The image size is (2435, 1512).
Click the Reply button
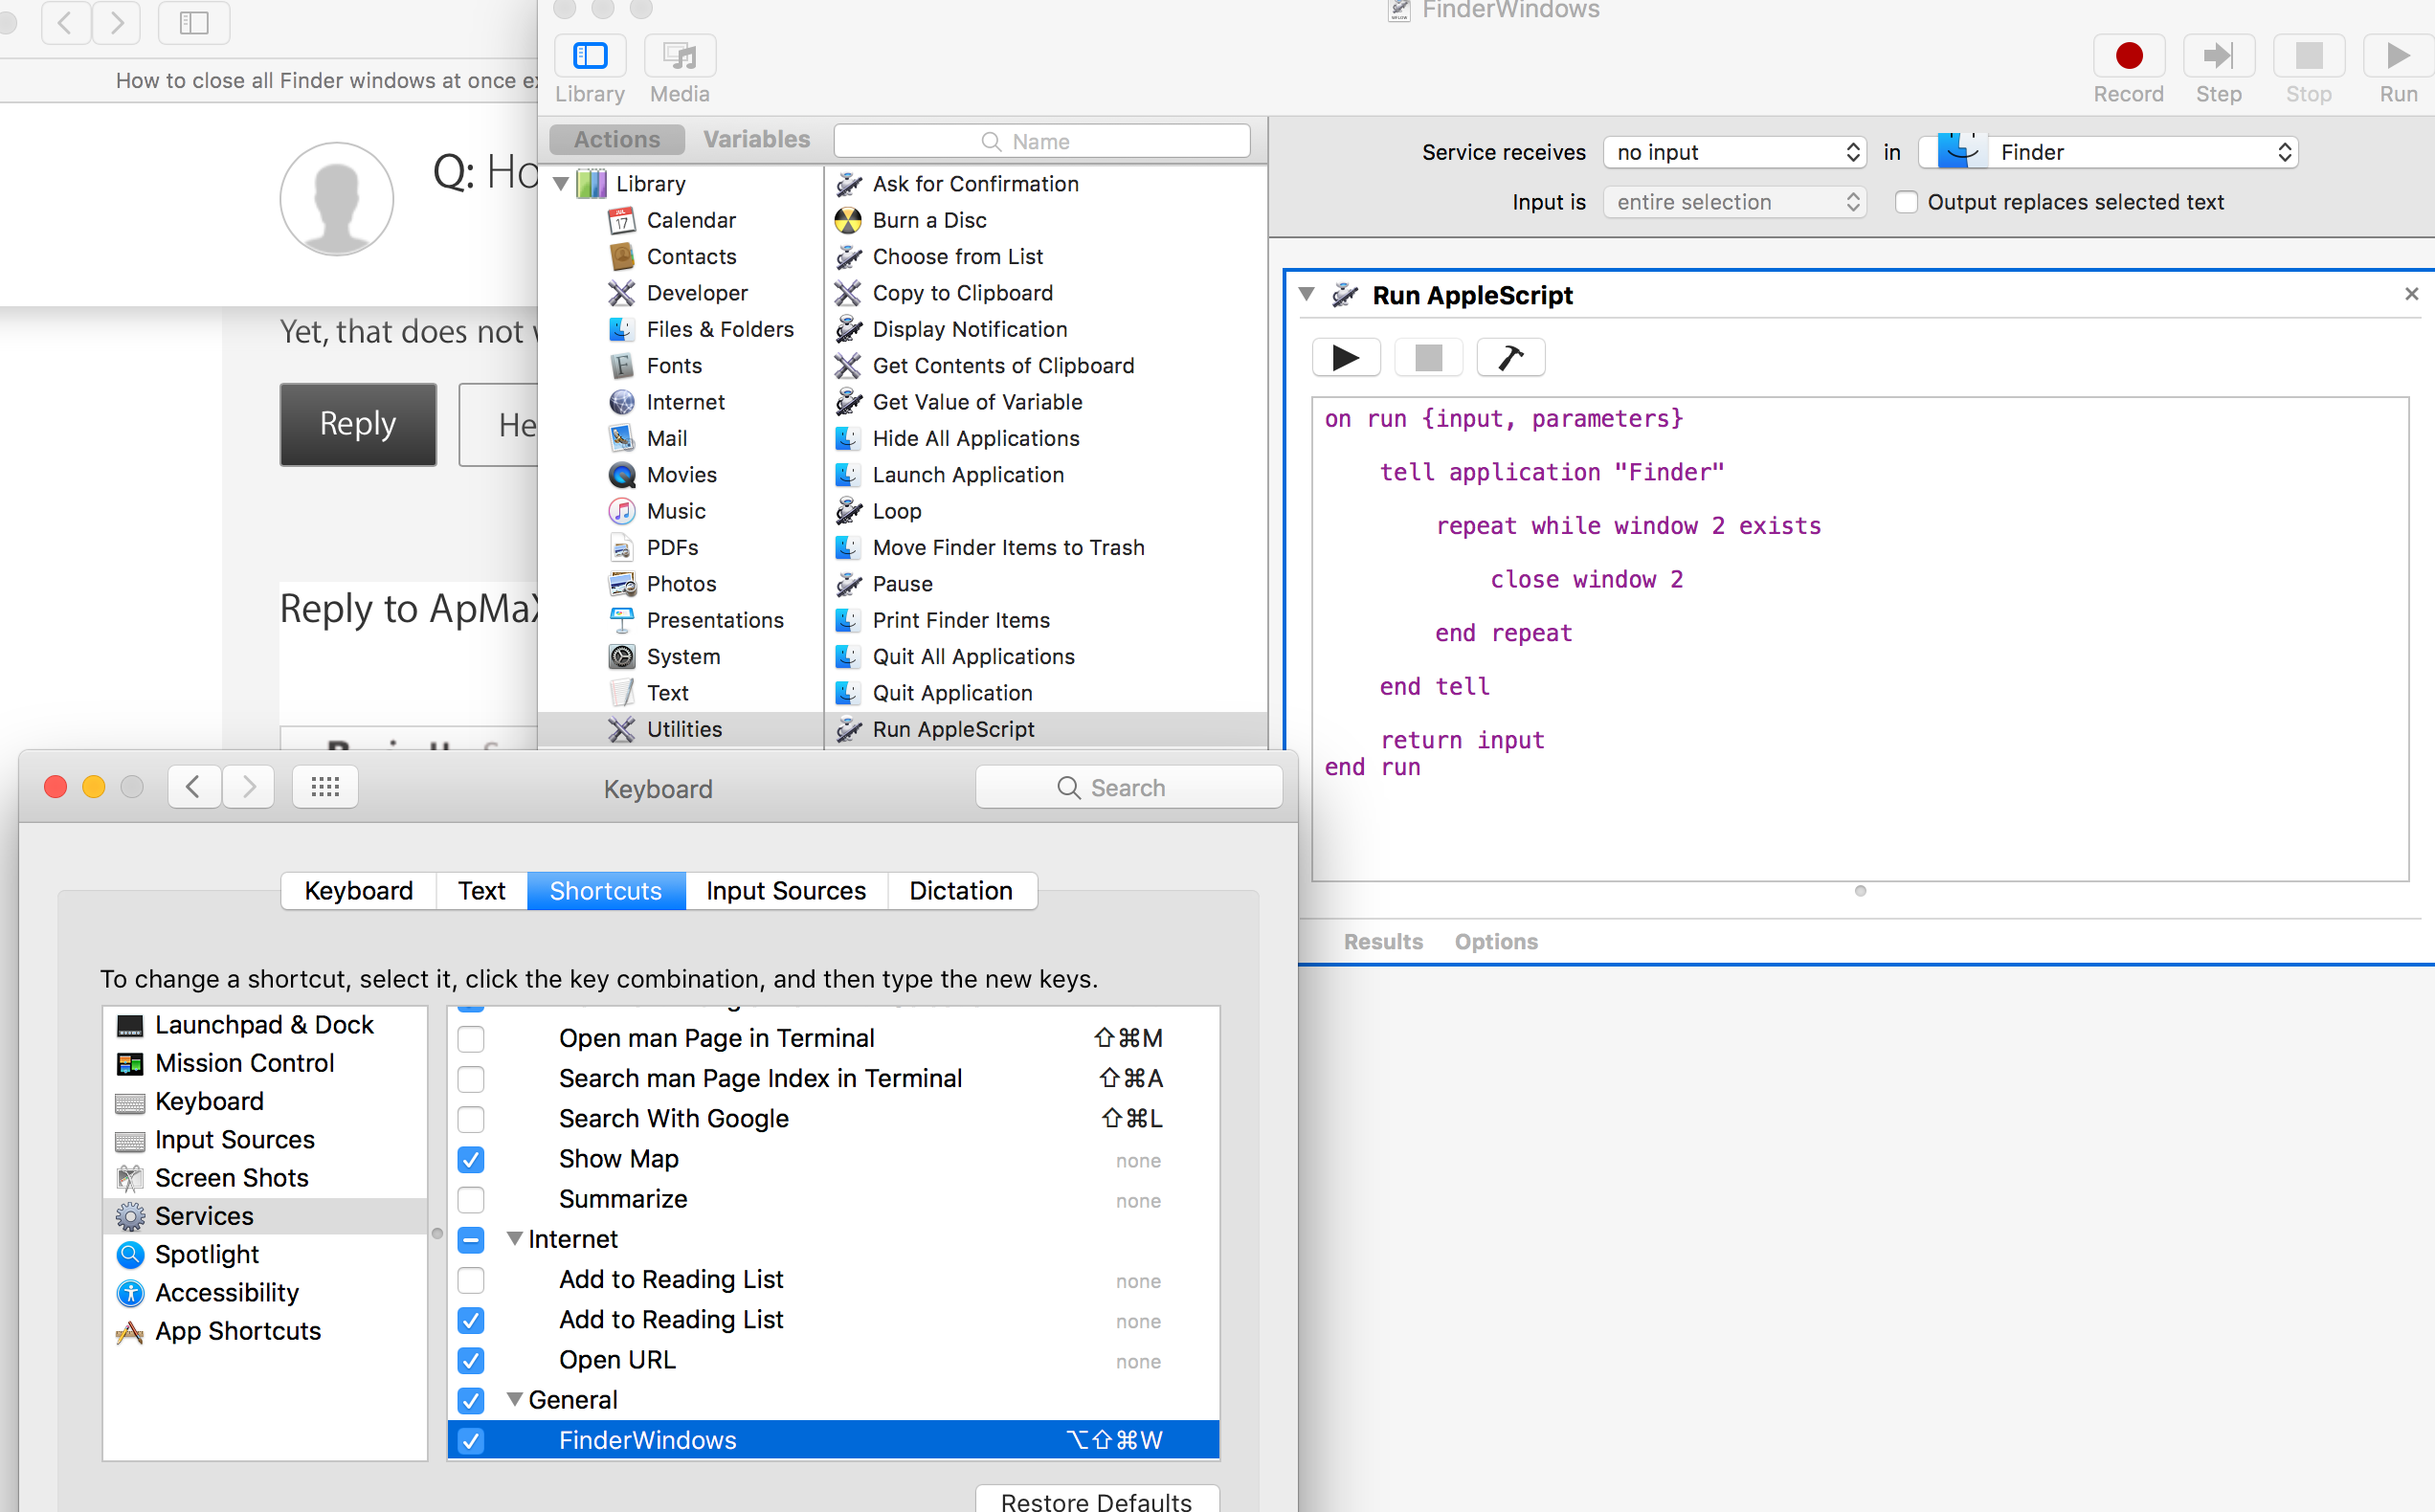tap(358, 424)
